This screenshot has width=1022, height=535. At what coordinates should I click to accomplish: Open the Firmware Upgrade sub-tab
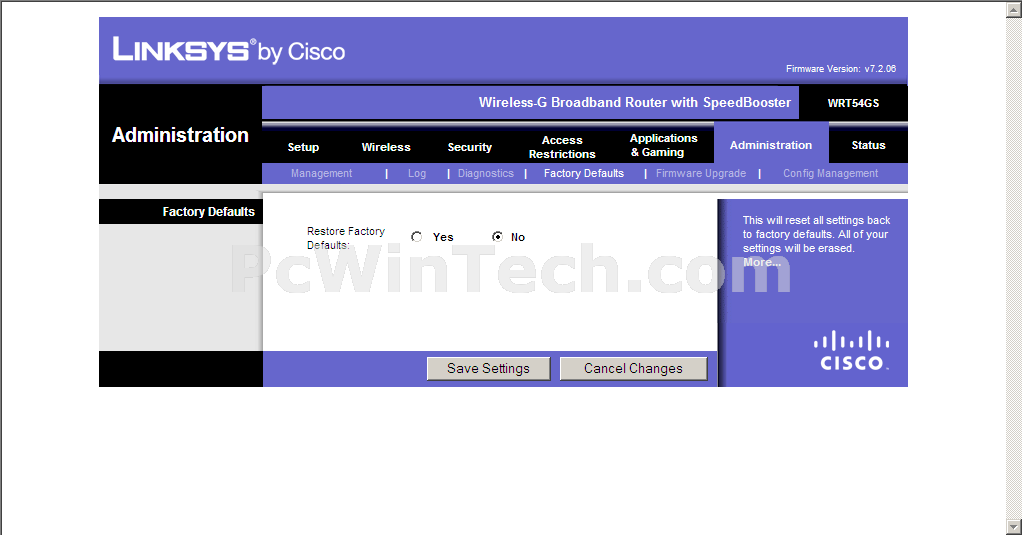click(701, 173)
